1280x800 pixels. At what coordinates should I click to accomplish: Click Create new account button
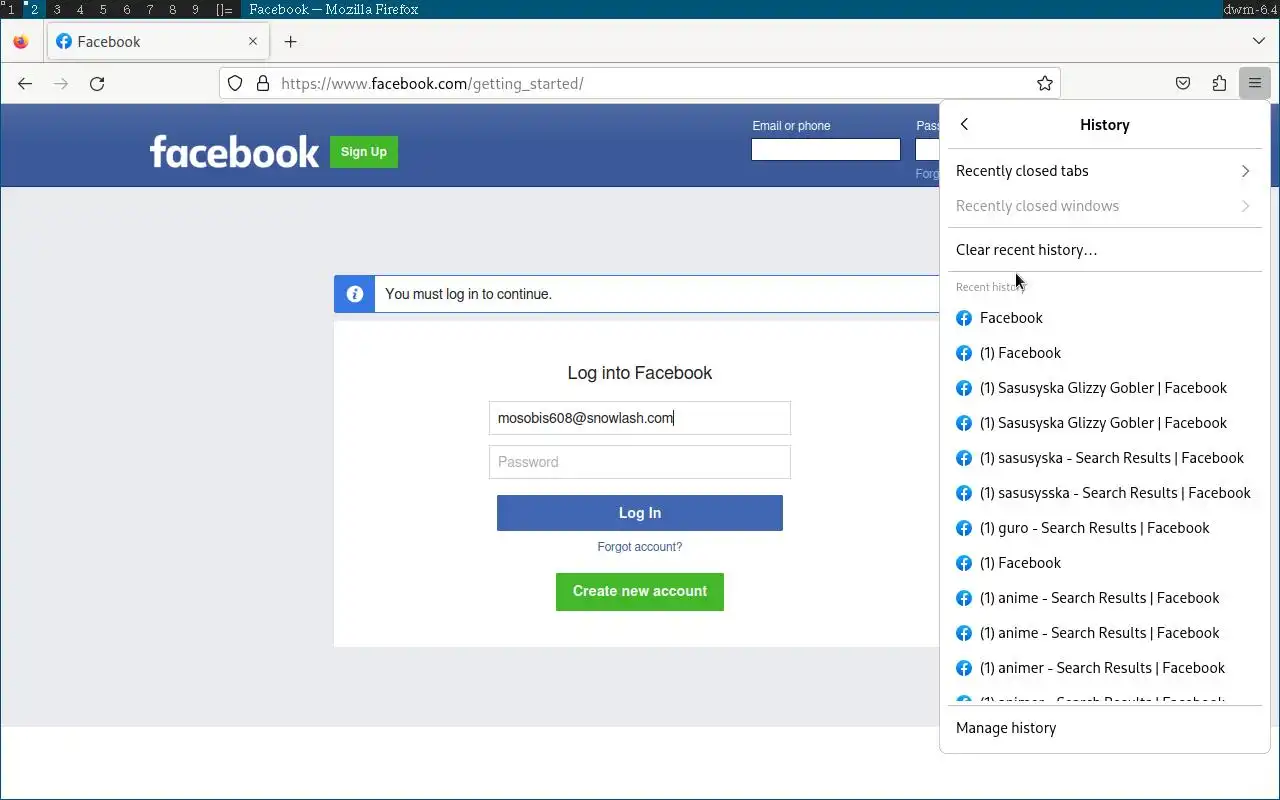pyautogui.click(x=640, y=591)
